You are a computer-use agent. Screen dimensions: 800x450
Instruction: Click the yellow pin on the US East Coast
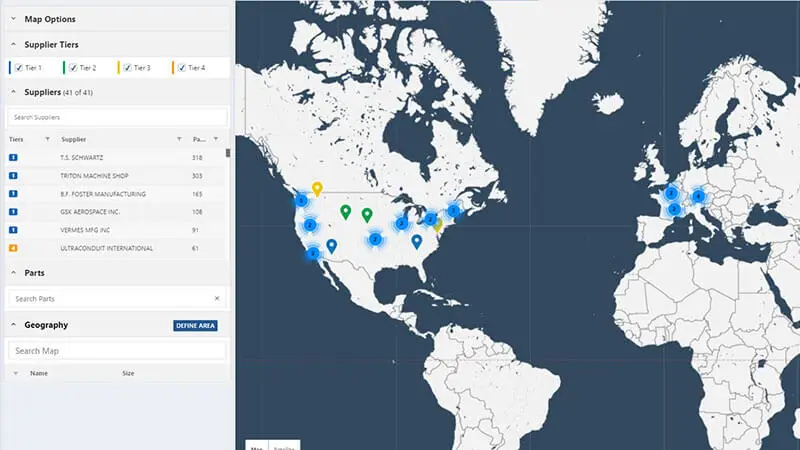coord(438,225)
